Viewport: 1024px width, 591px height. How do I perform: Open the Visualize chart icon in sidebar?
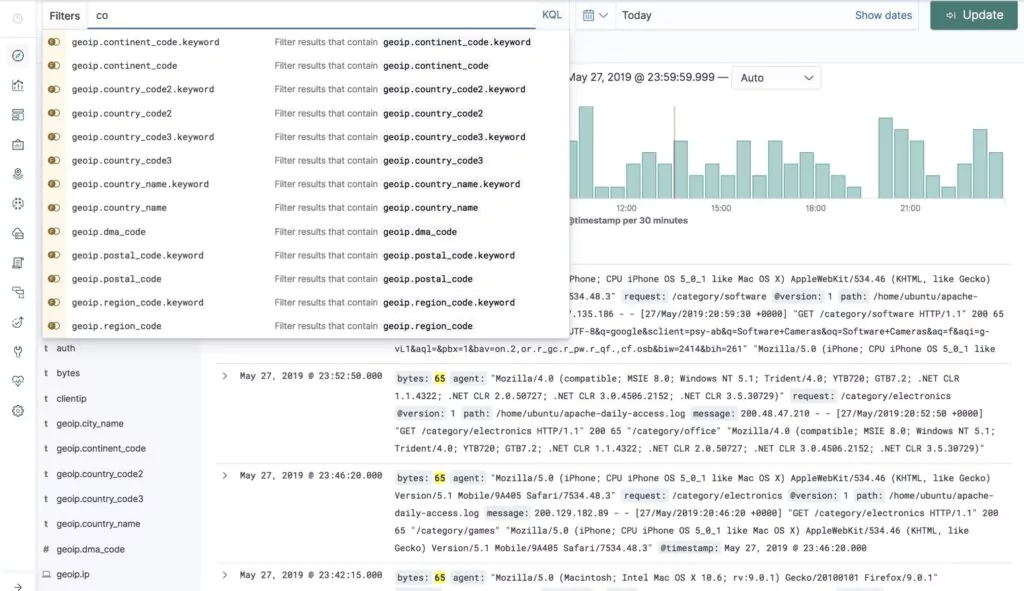click(x=18, y=85)
